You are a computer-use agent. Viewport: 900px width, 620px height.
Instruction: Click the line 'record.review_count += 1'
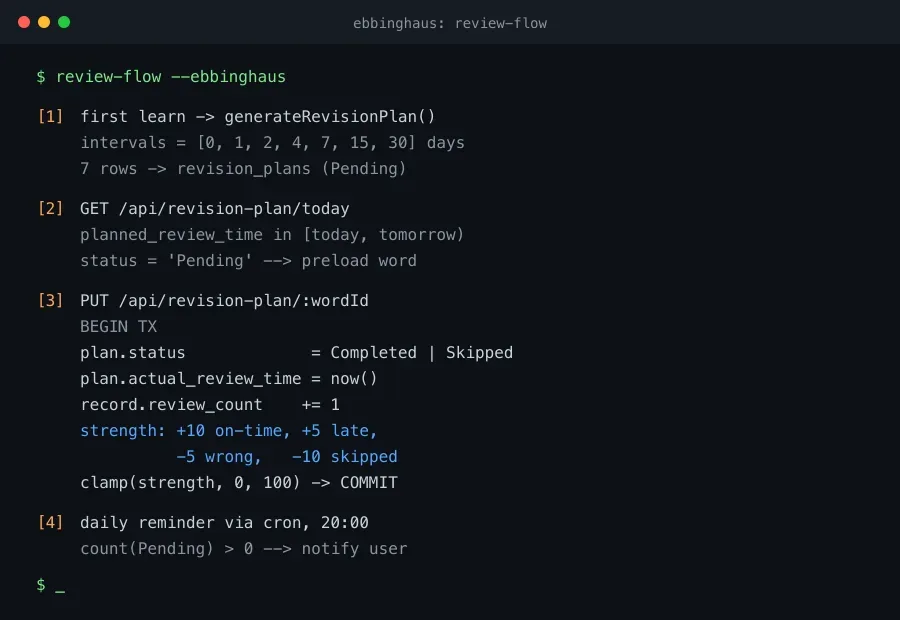[210, 405]
